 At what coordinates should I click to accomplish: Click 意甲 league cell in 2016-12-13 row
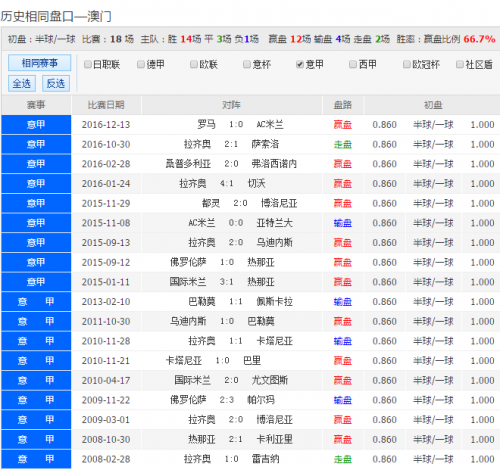tap(36, 125)
